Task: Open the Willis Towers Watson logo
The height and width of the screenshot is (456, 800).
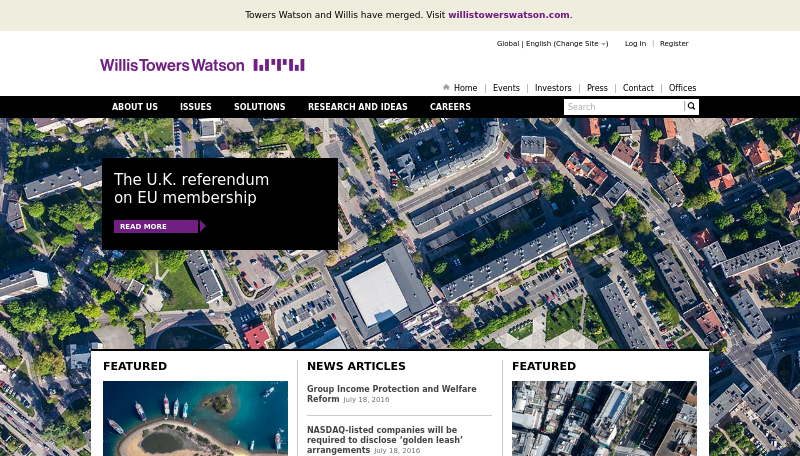Action: (x=203, y=65)
